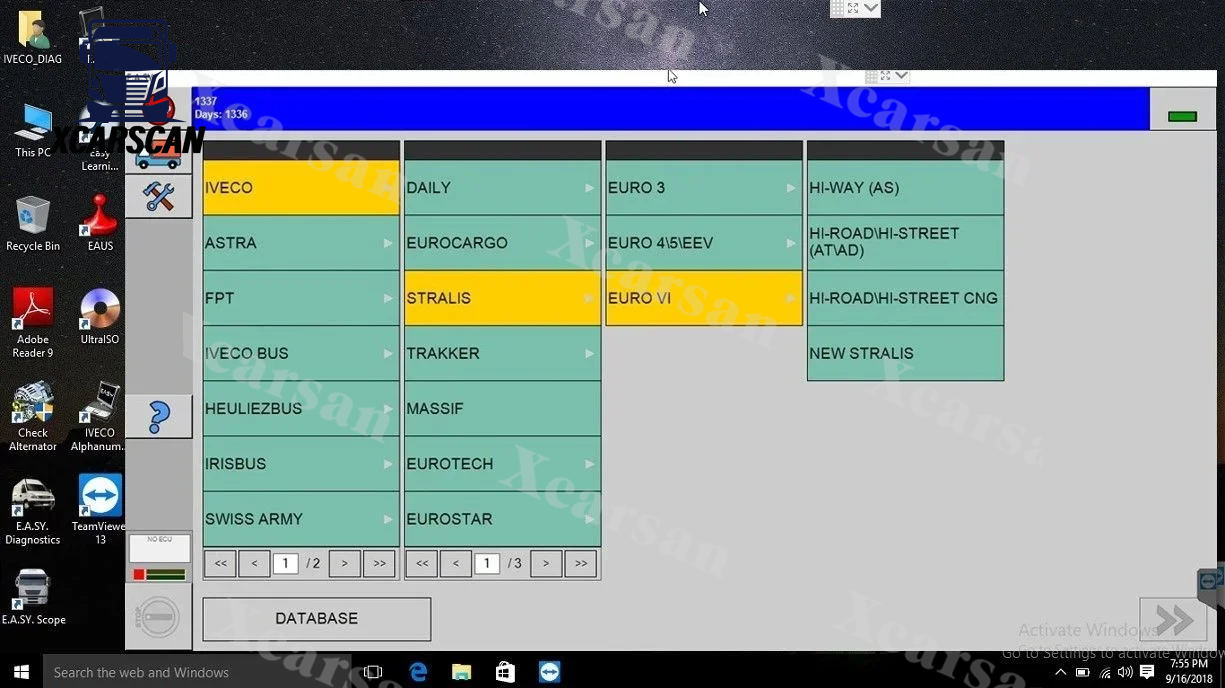
Task: Go to previous page of brand list
Action: (254, 564)
